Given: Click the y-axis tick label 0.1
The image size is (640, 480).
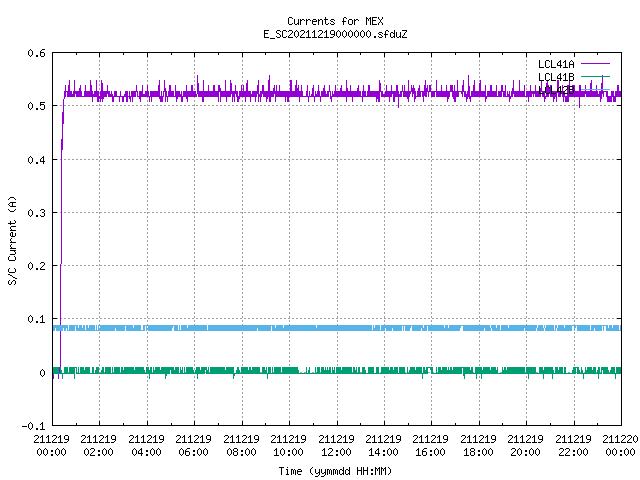Looking at the screenshot, I should click(37, 319).
